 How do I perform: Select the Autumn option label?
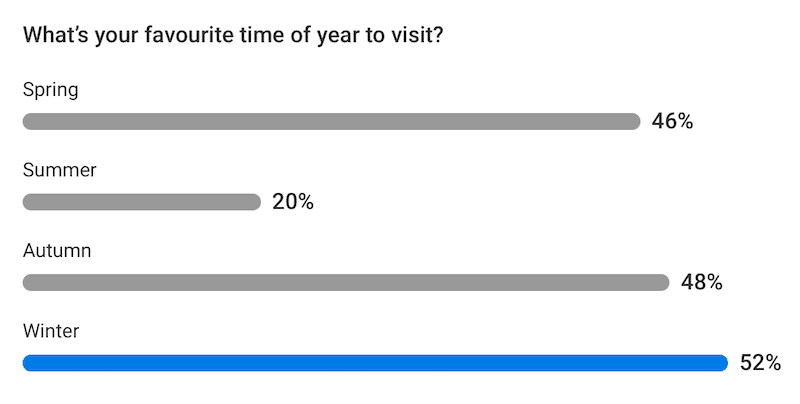pos(57,250)
